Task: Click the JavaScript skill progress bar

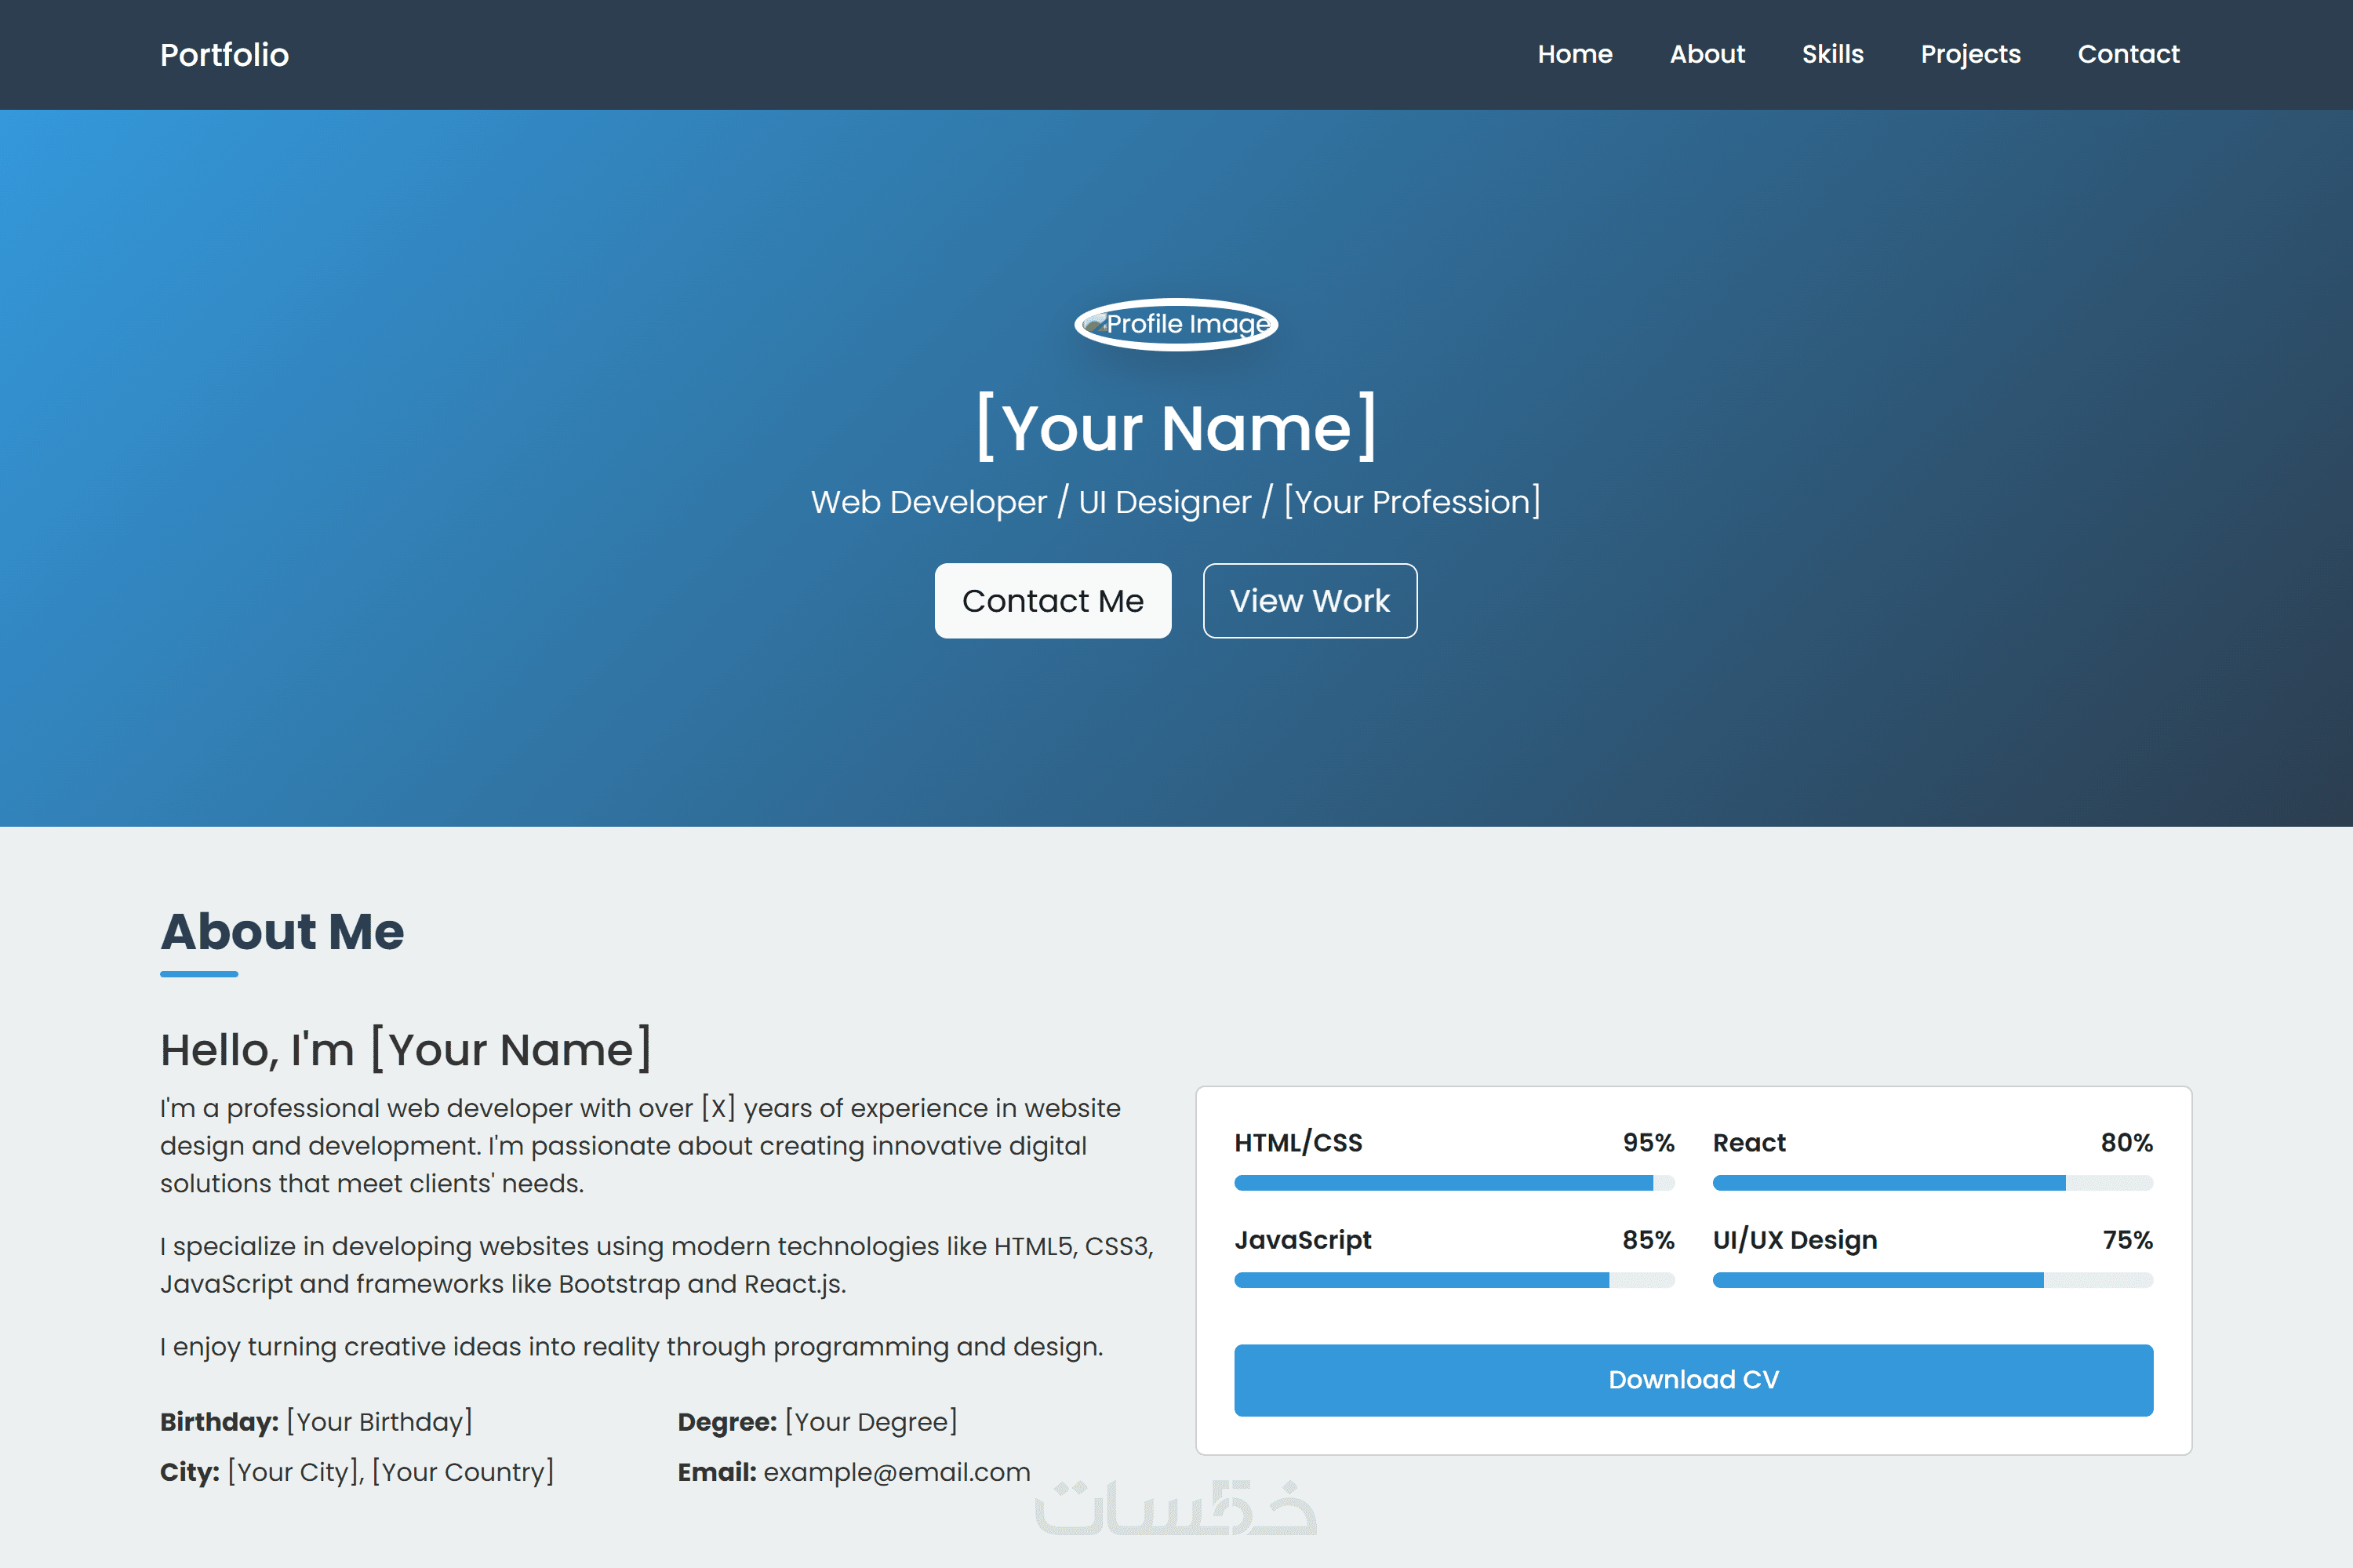Action: 1453,1280
